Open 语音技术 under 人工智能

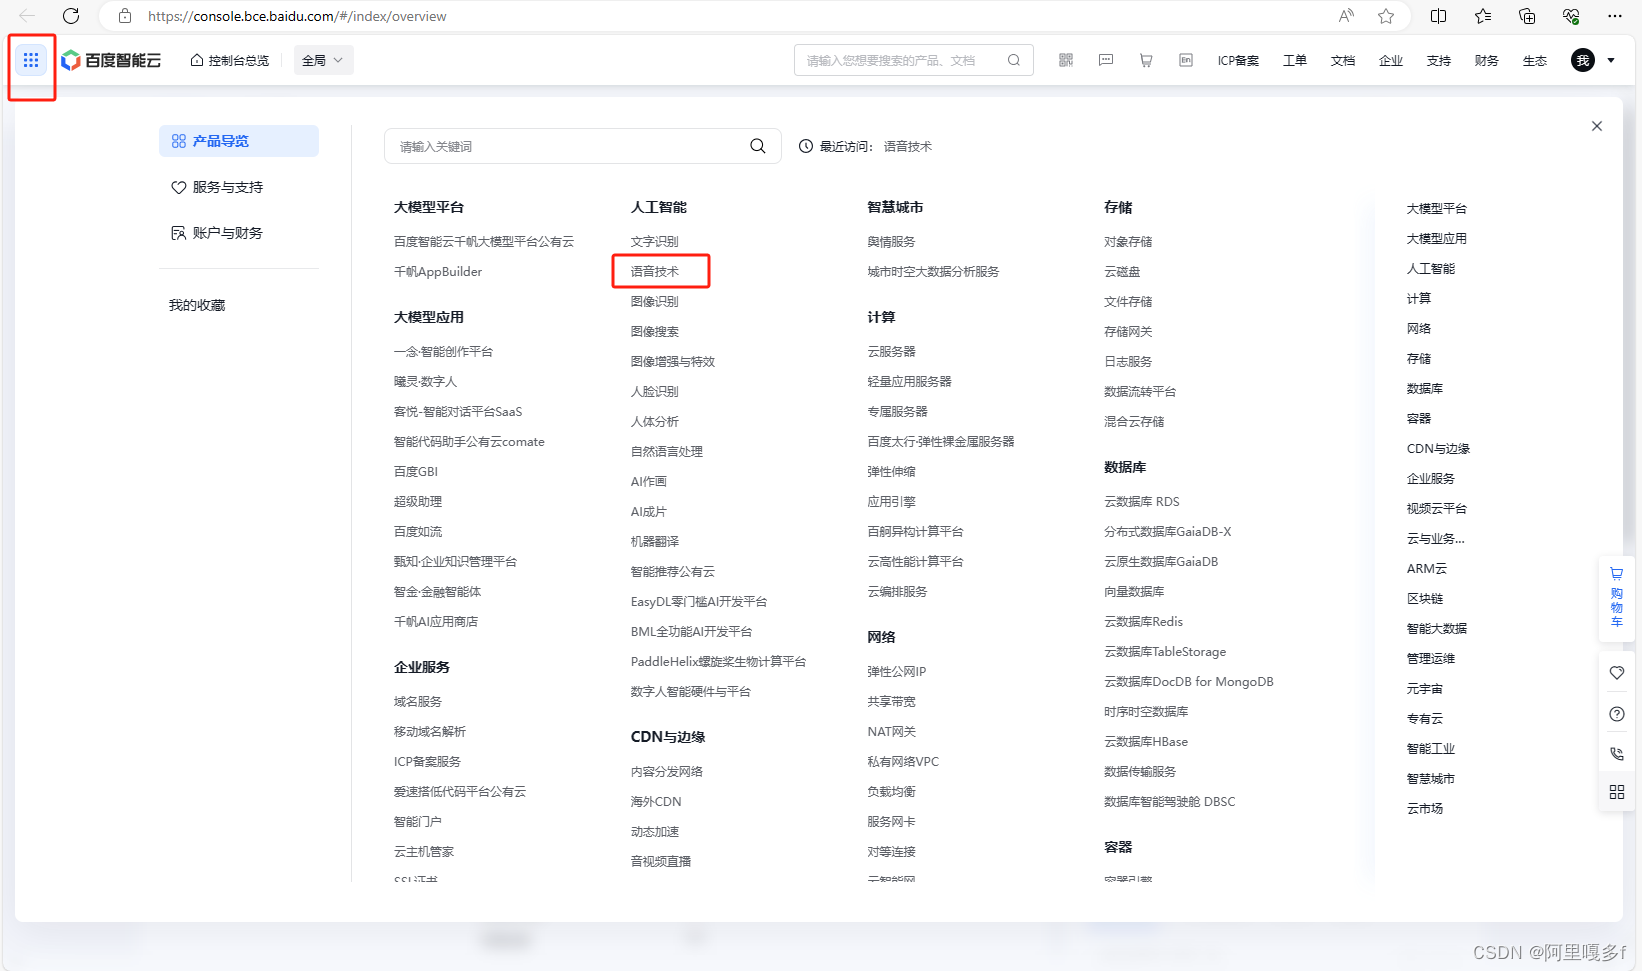click(655, 271)
